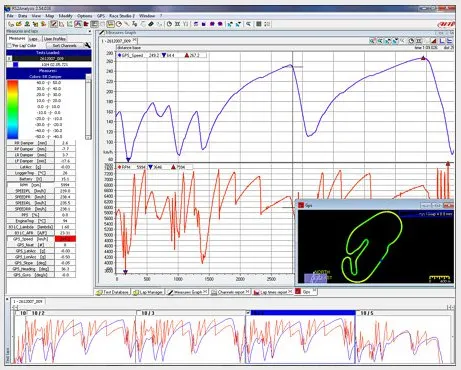Open the Test Database bottom tab
This screenshot has width=461, height=370.
113,292
